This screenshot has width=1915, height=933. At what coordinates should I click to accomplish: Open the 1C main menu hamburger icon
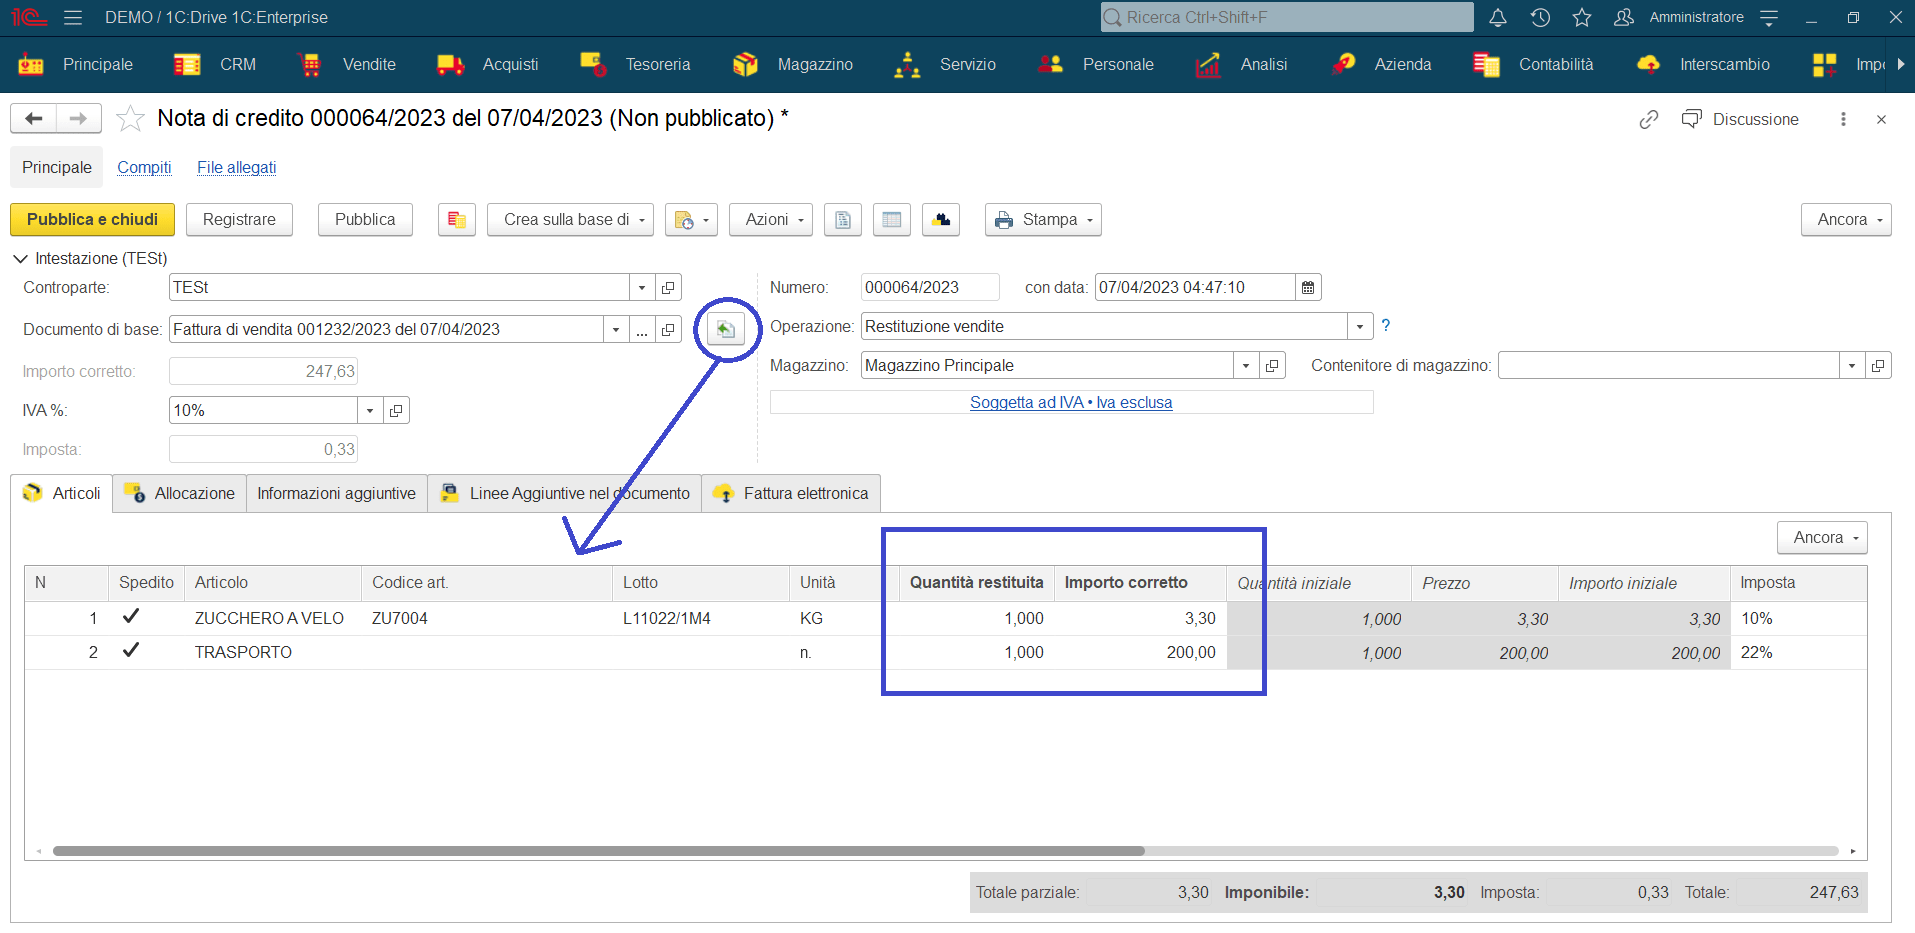click(x=73, y=17)
